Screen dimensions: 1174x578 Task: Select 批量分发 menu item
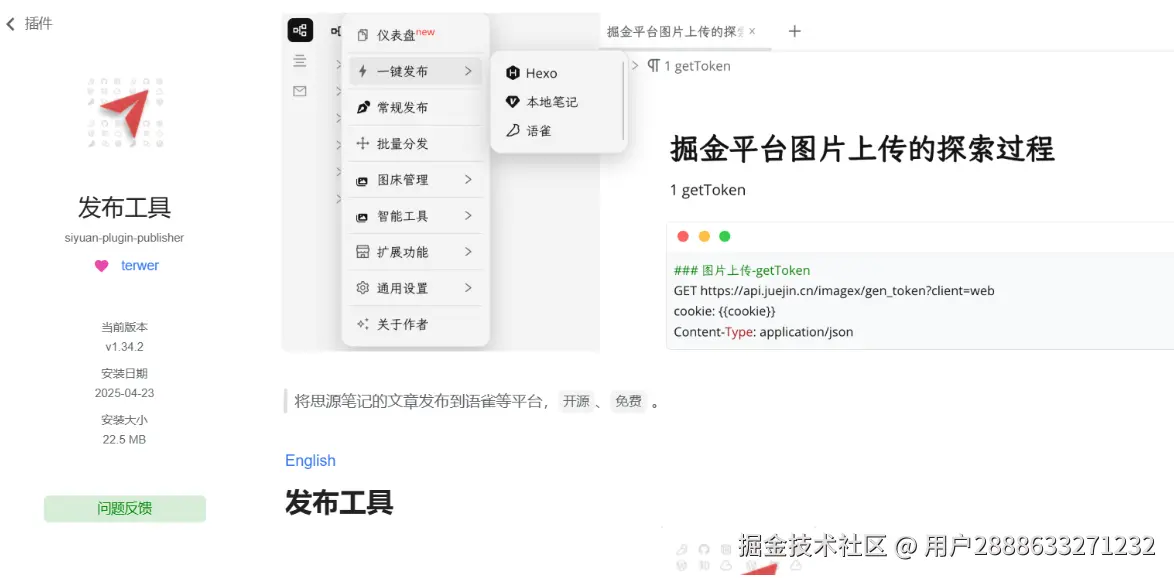(x=415, y=144)
